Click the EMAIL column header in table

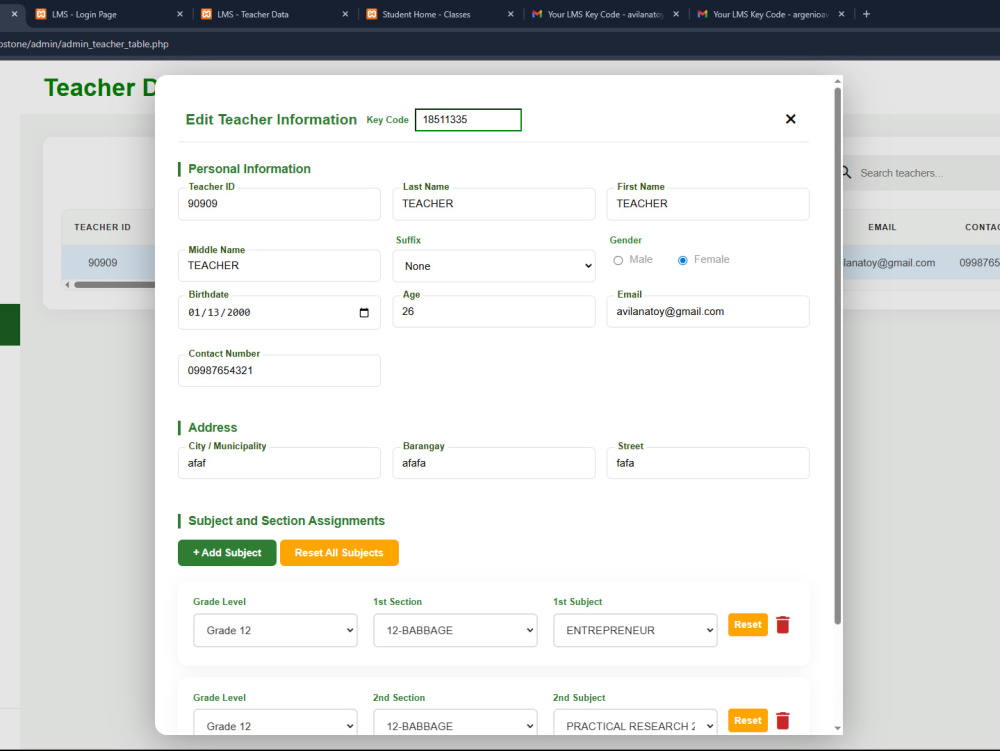click(882, 227)
